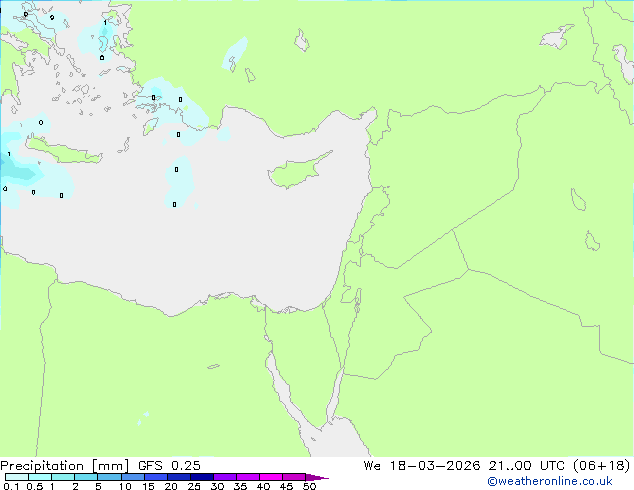The width and height of the screenshot is (634, 490).
Task: Click the island of Cyprus on the map
Action: coord(297,171)
